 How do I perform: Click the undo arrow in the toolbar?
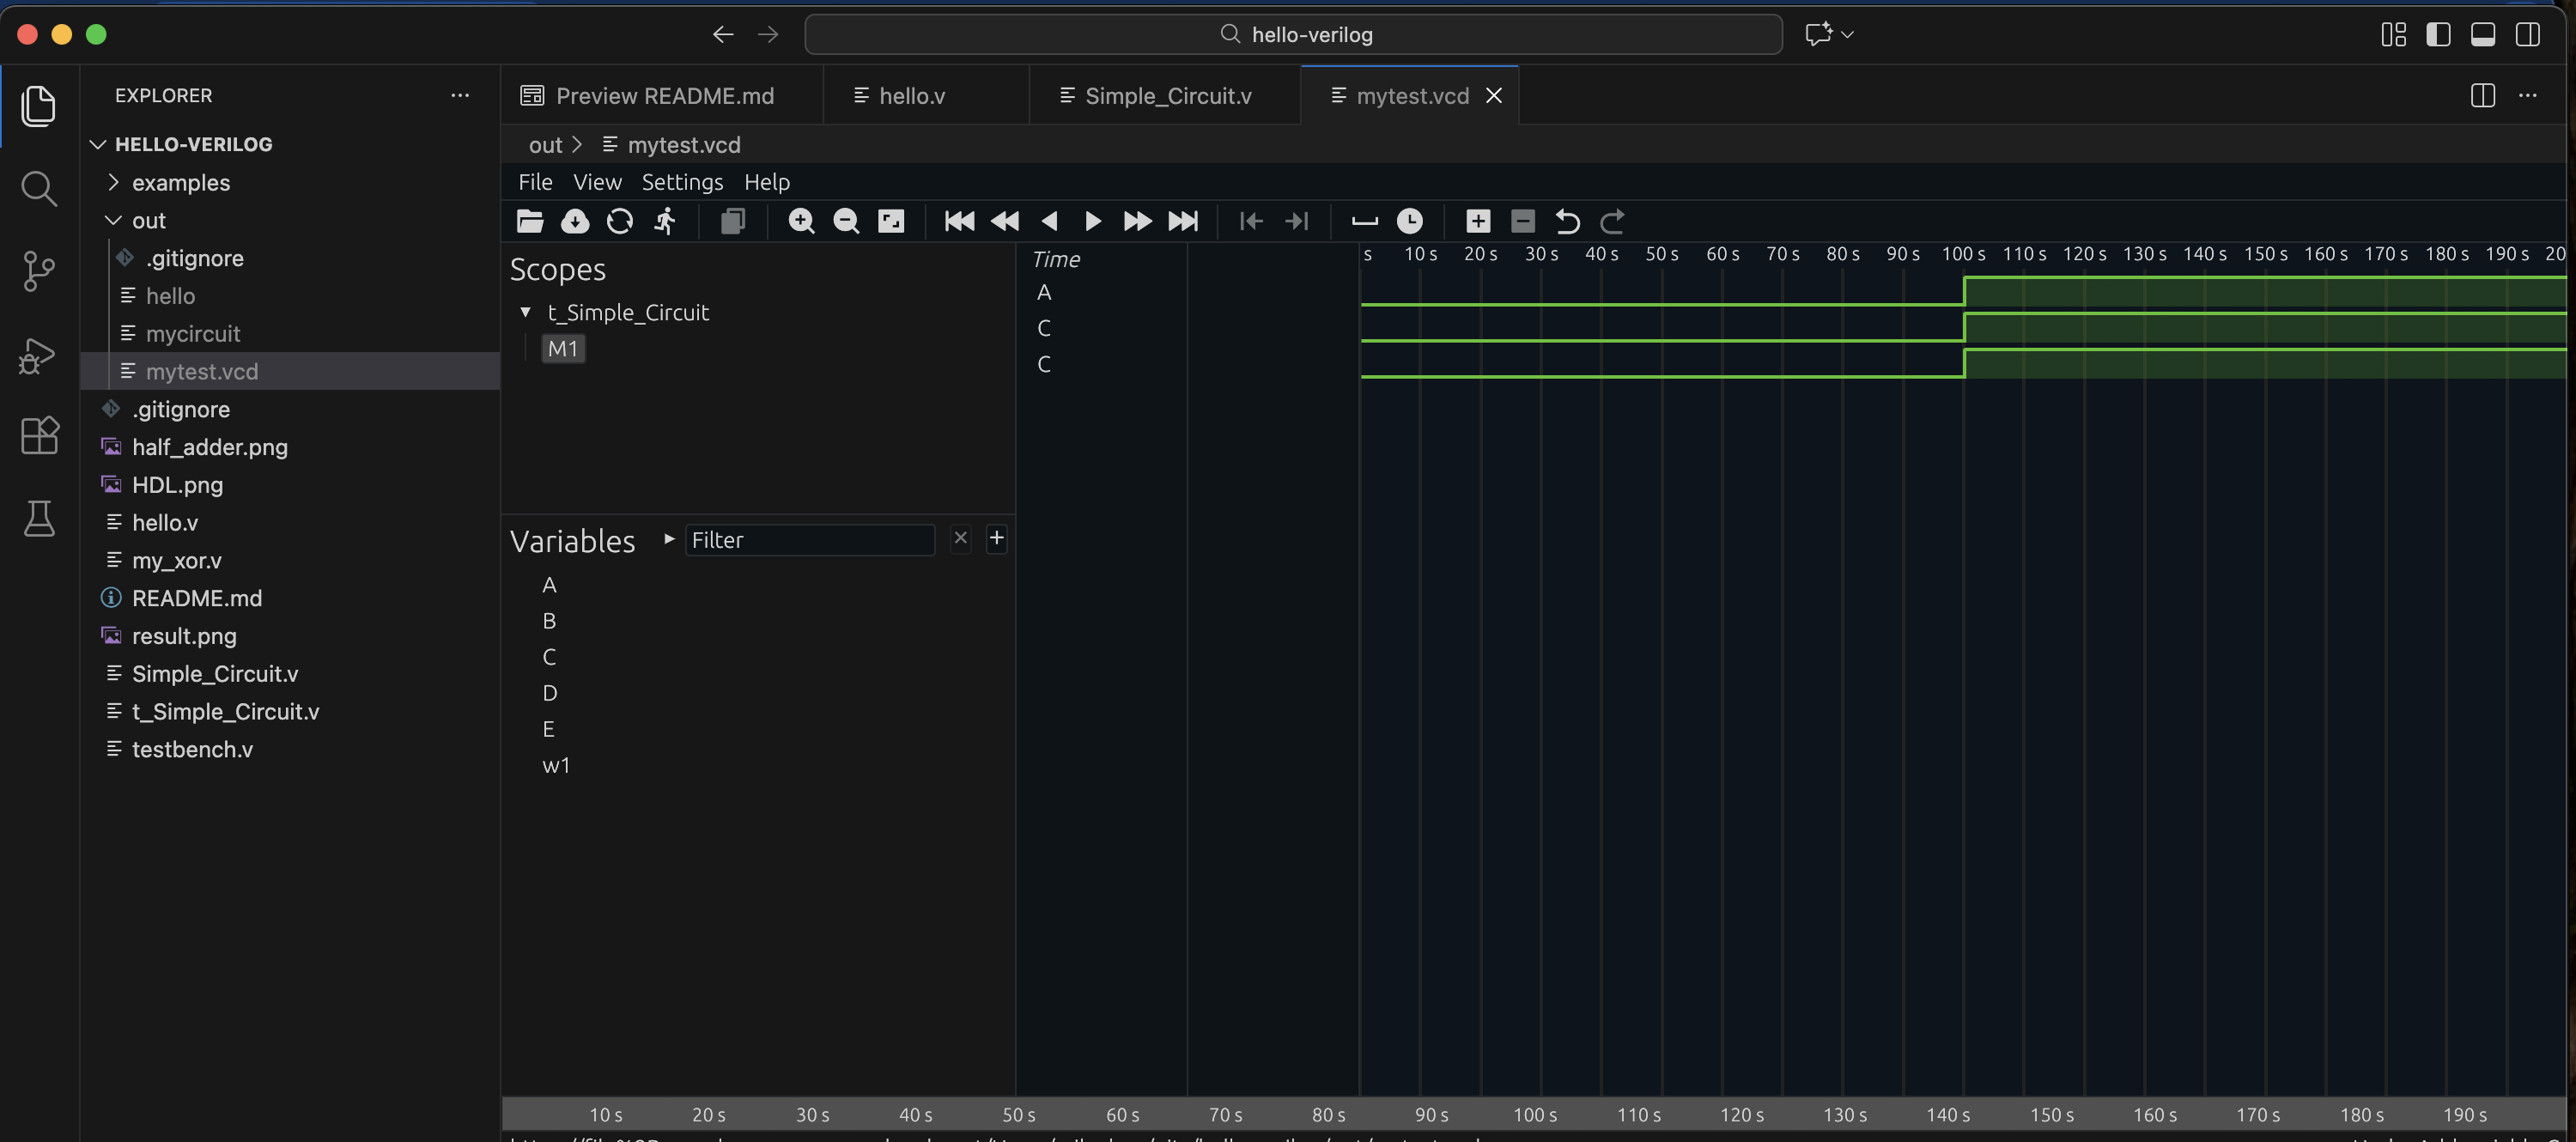point(1567,221)
